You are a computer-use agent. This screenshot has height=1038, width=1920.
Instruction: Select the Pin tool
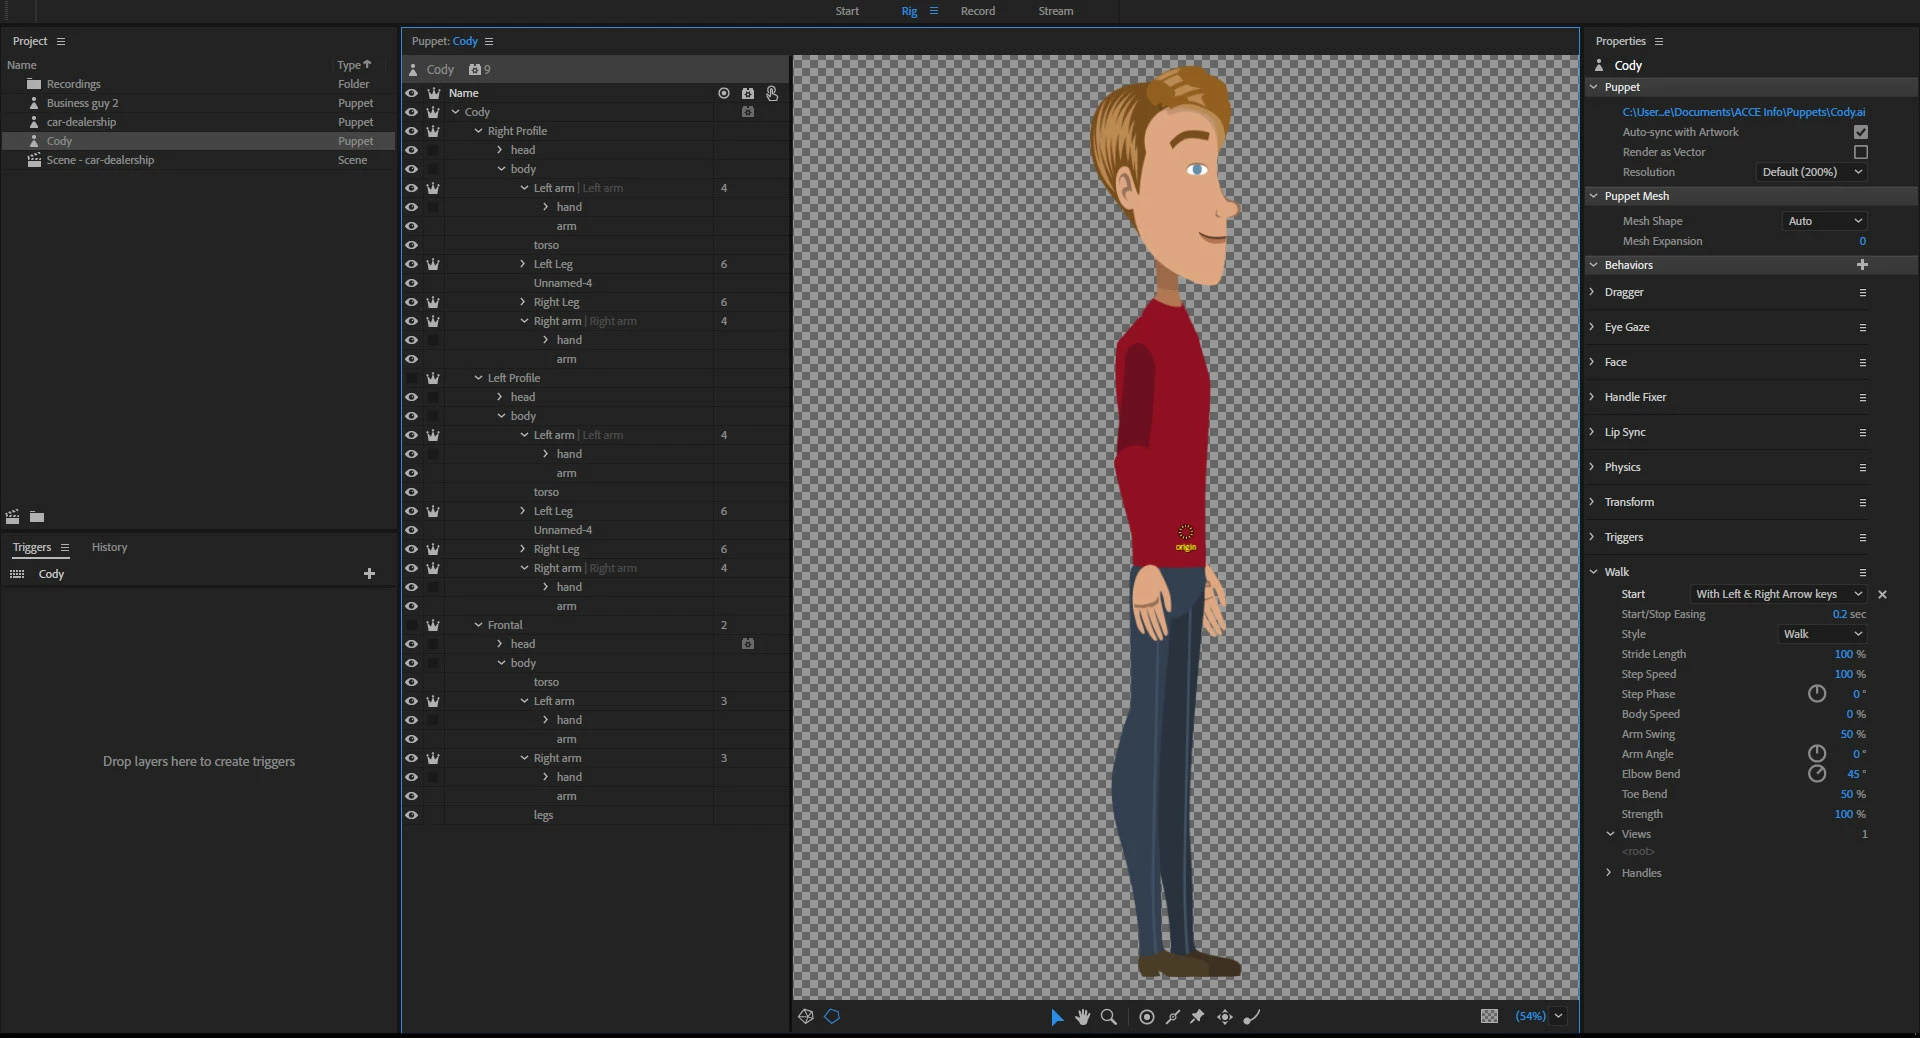click(x=1197, y=1017)
